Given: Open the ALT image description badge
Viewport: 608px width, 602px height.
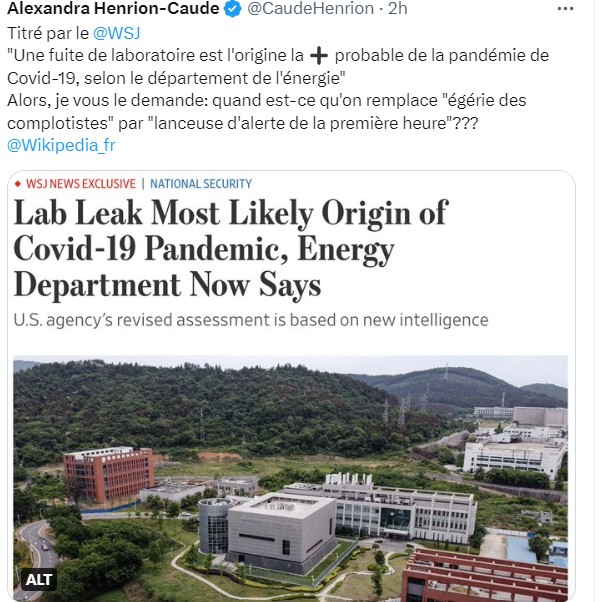Looking at the screenshot, I should [40, 579].
